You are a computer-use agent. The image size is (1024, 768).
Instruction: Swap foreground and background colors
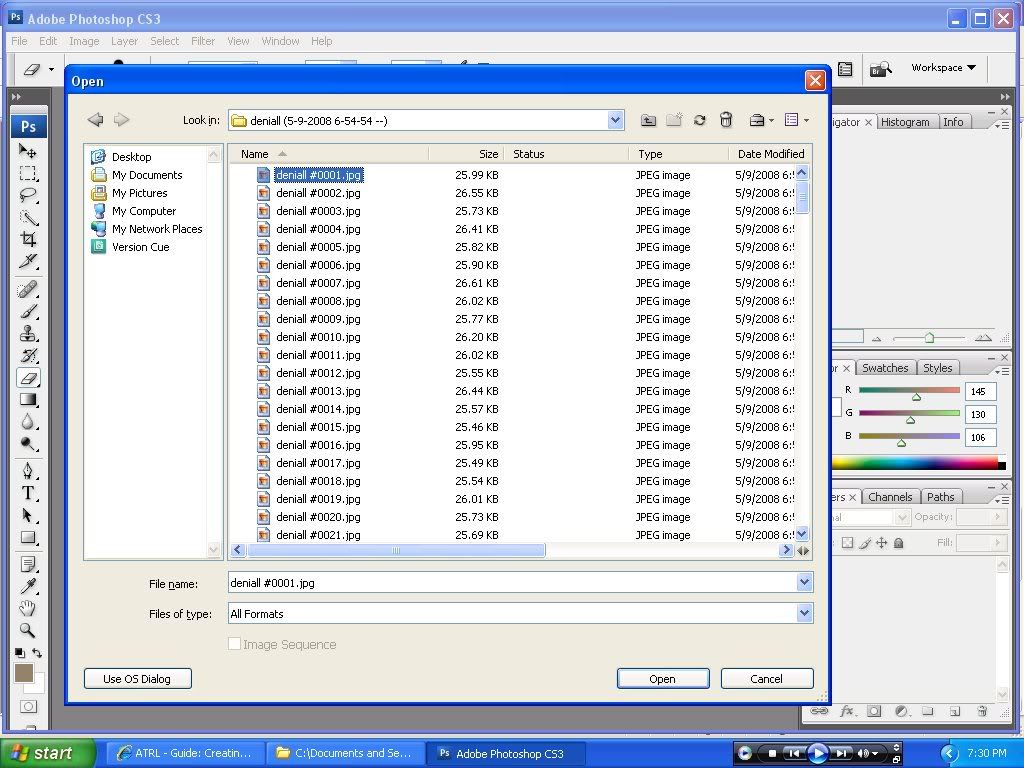tap(37, 652)
